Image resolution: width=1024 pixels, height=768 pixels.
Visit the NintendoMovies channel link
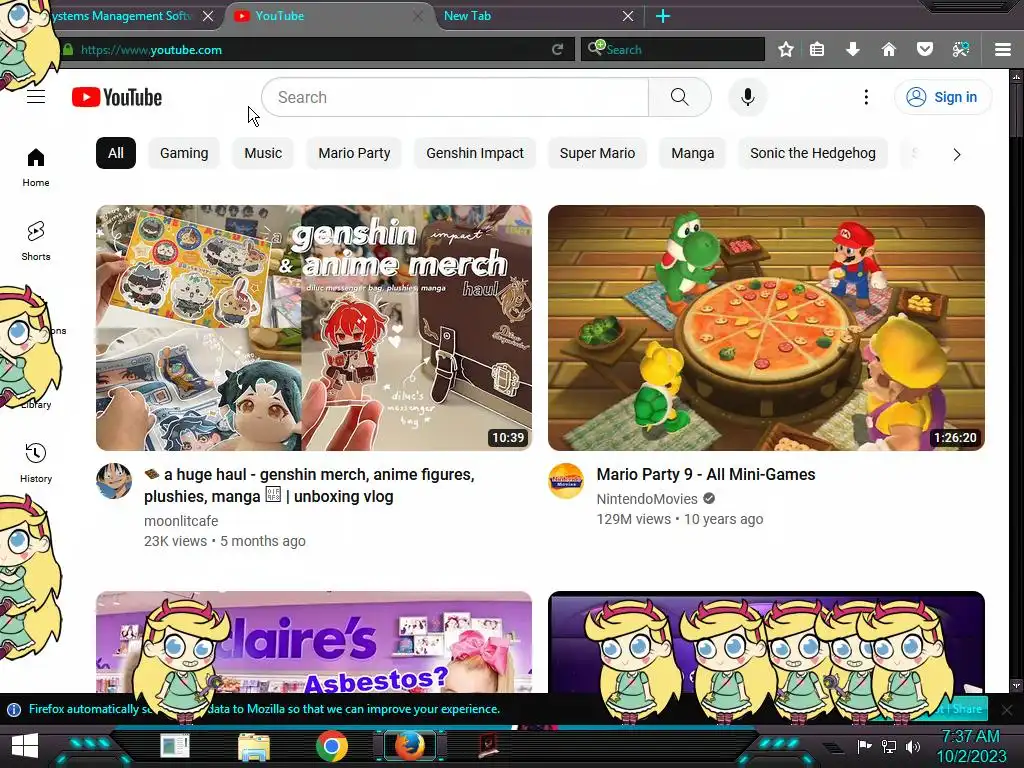[x=647, y=499]
